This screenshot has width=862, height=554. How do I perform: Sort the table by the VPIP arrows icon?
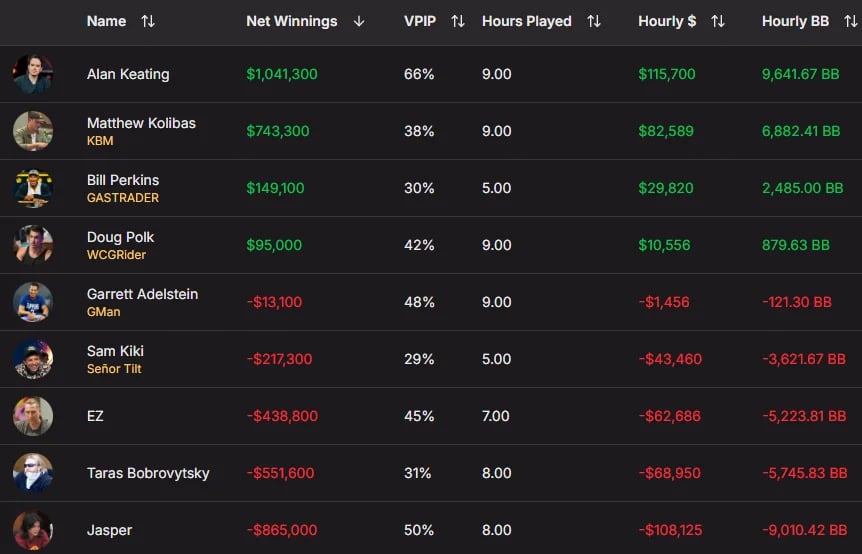click(x=458, y=21)
